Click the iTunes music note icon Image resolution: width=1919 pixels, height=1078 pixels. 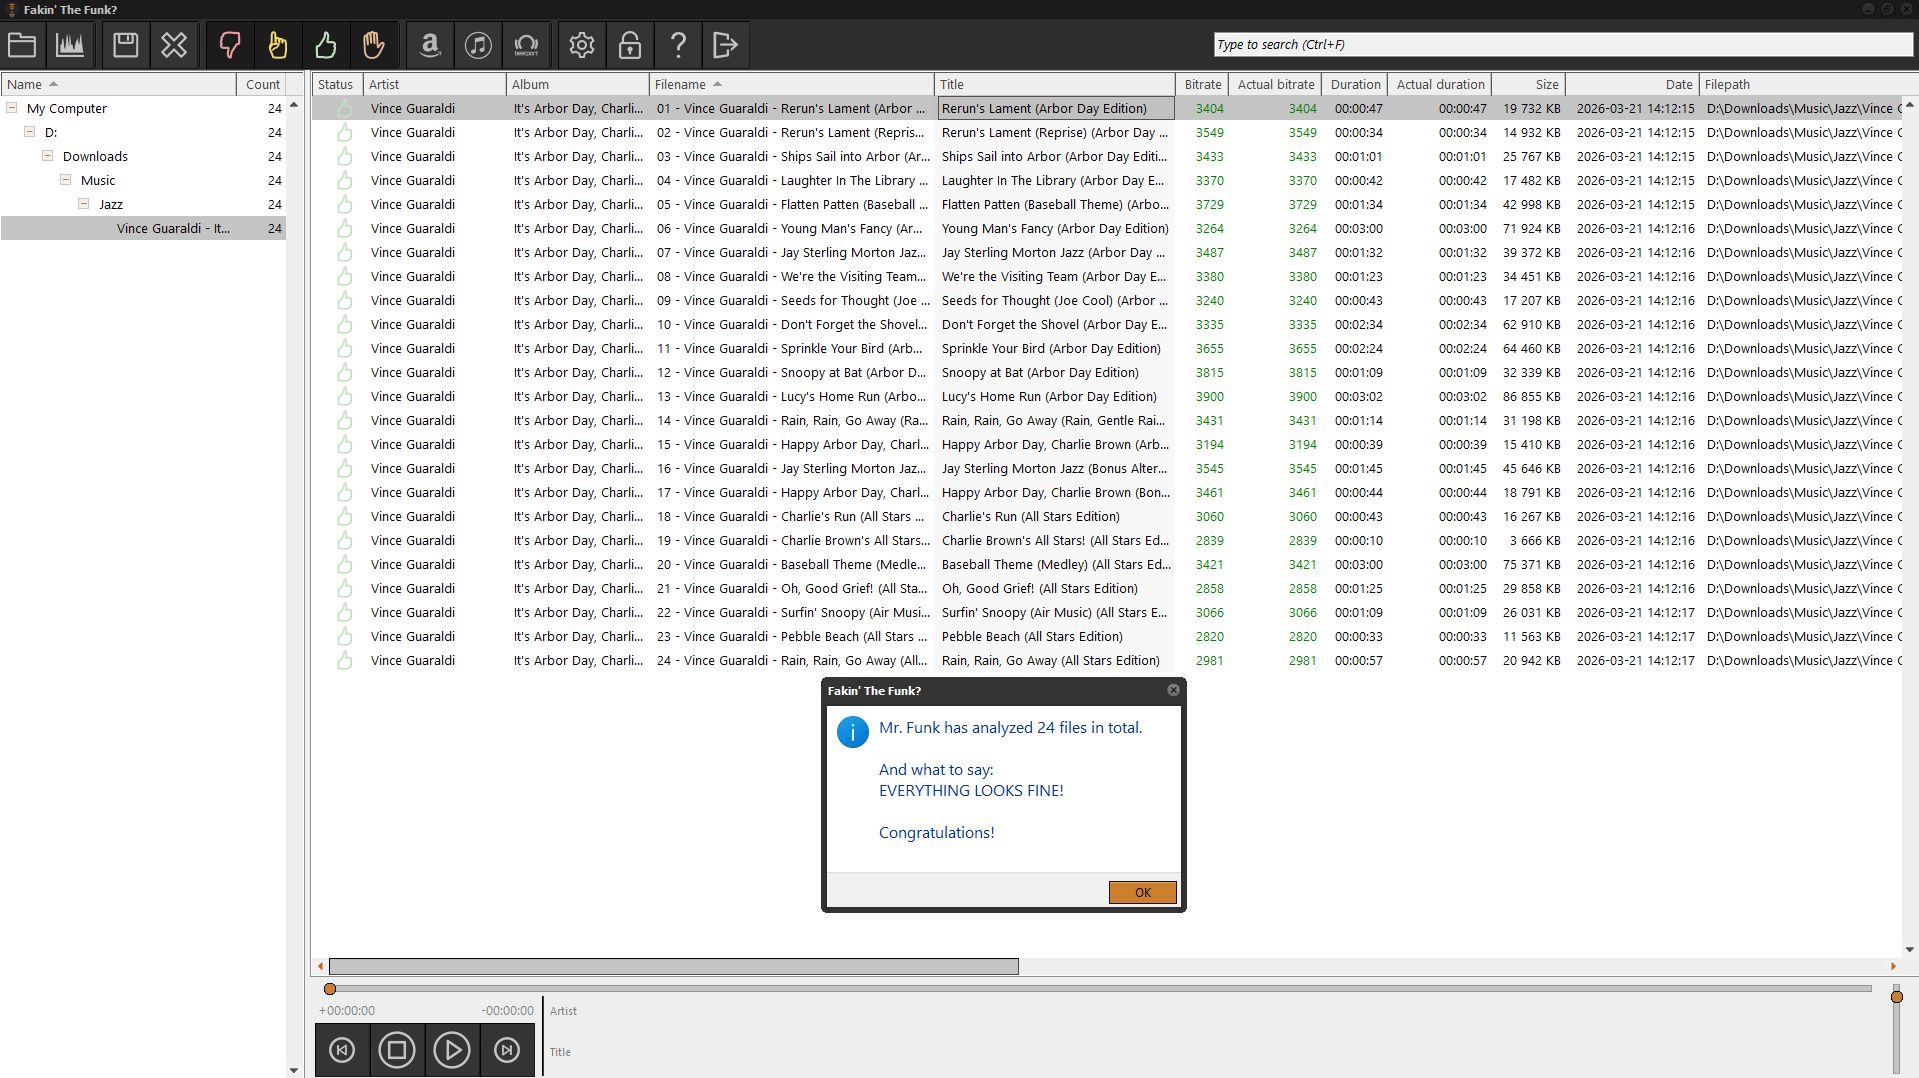pyautogui.click(x=478, y=45)
